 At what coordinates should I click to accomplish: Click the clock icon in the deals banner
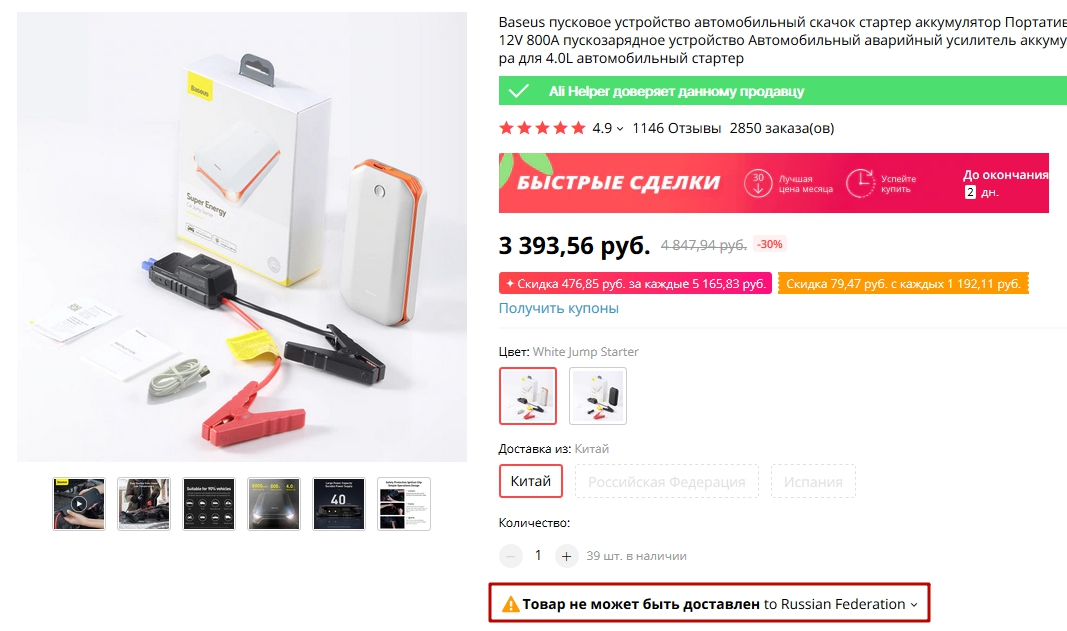tap(859, 183)
